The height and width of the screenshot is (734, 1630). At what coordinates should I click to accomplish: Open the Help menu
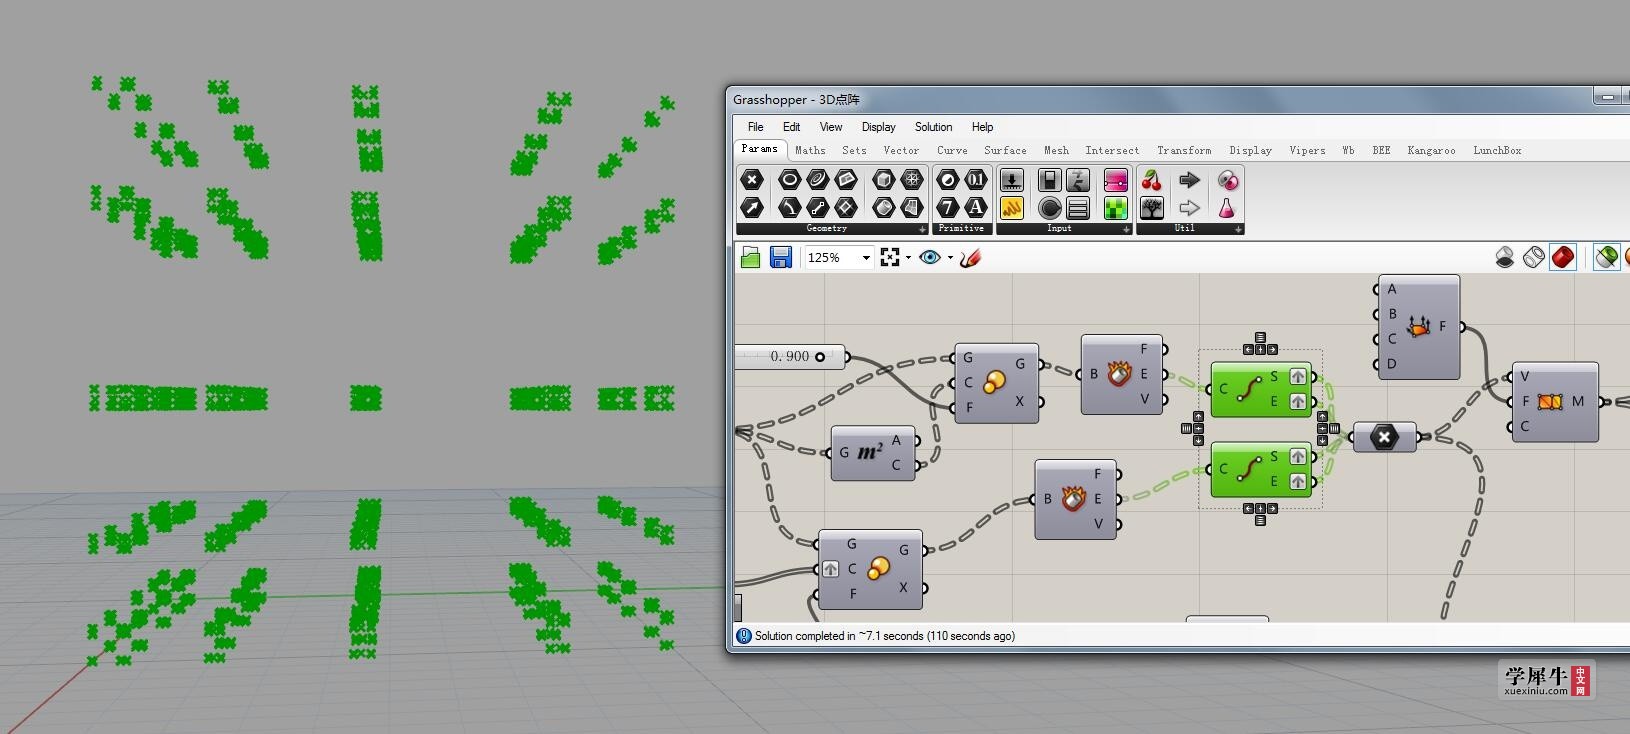coord(982,127)
